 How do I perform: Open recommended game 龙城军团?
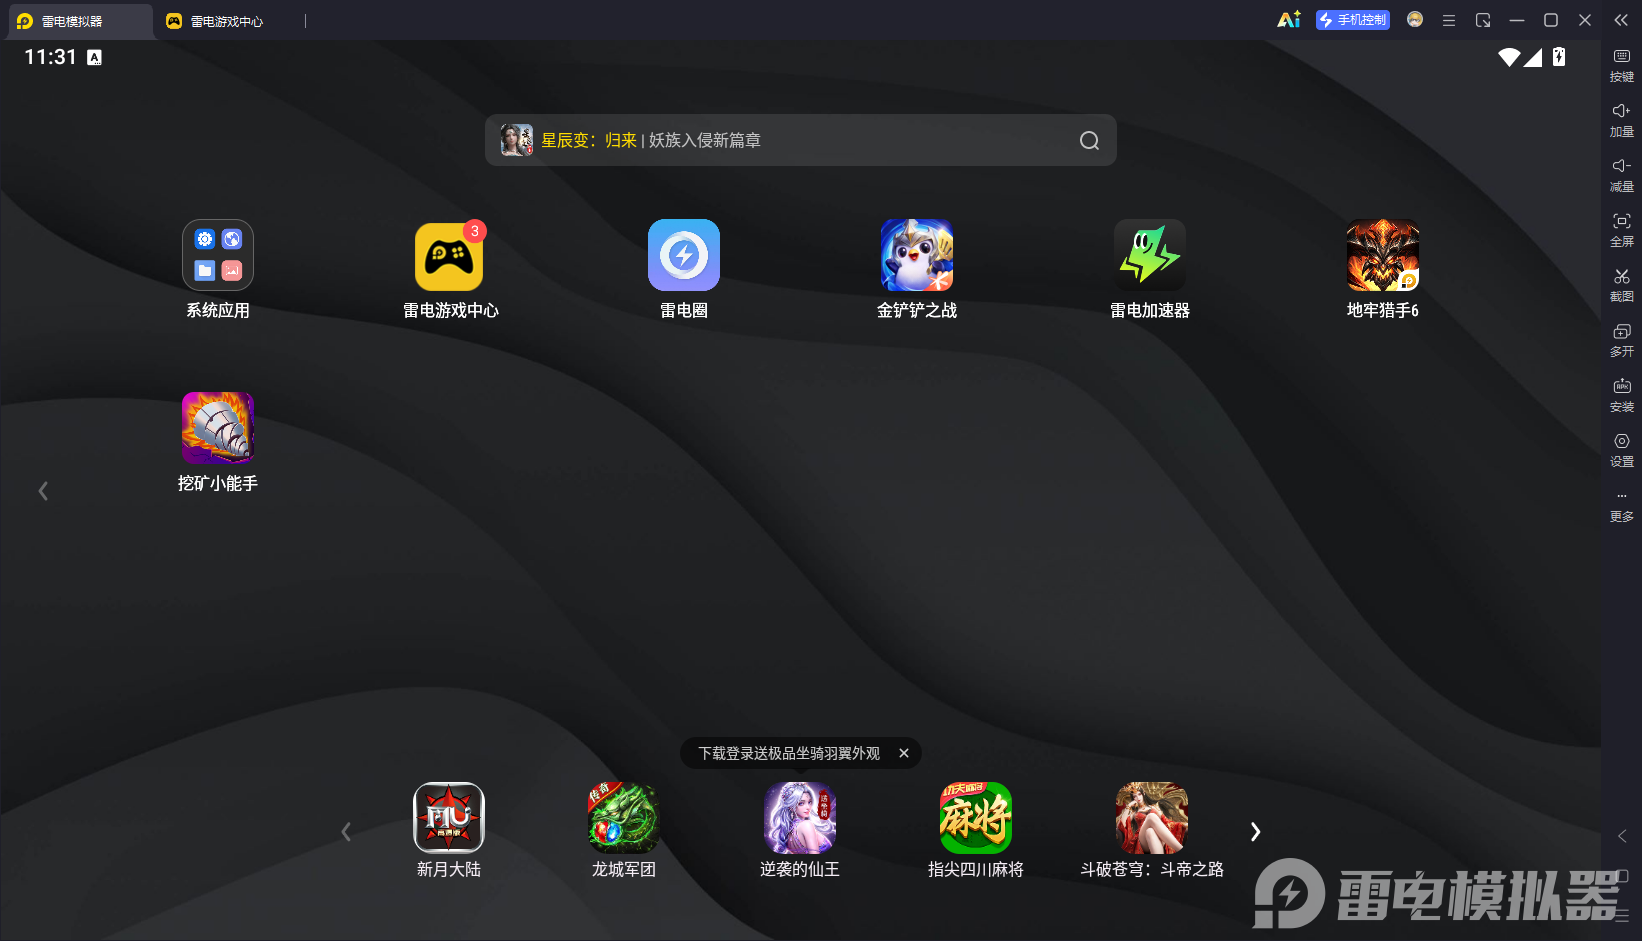[624, 818]
